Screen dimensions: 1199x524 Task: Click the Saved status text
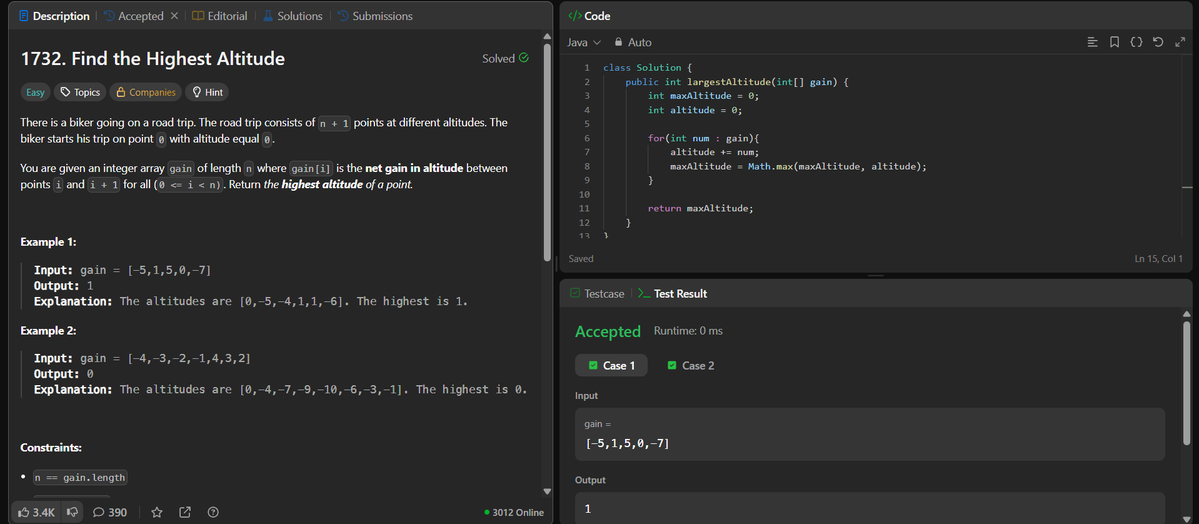[x=581, y=259]
